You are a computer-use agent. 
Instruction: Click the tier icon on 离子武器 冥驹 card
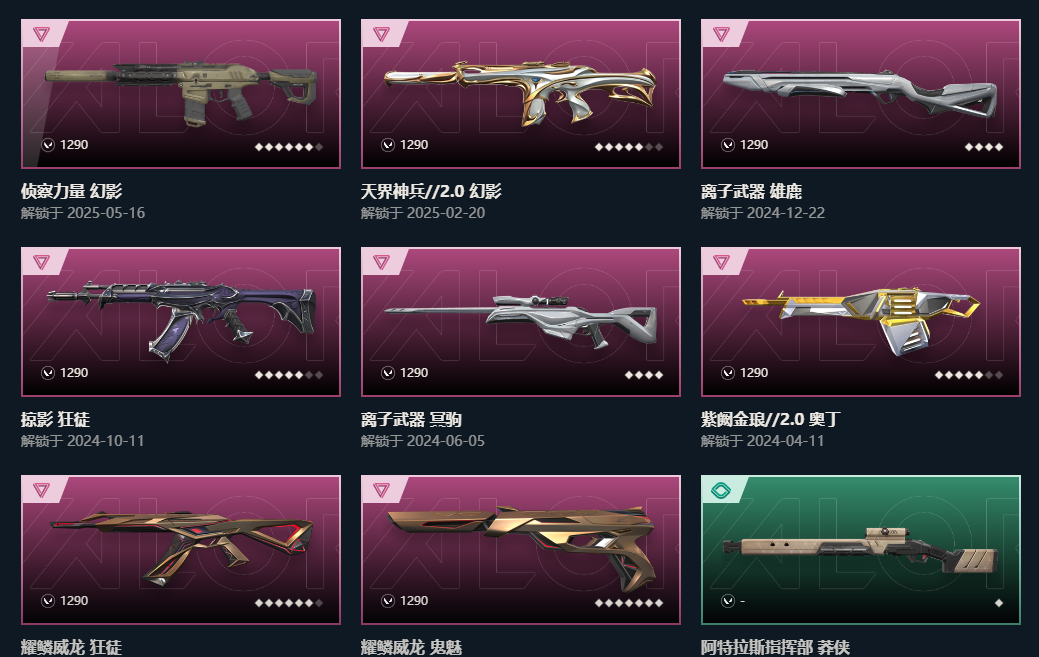[381, 262]
